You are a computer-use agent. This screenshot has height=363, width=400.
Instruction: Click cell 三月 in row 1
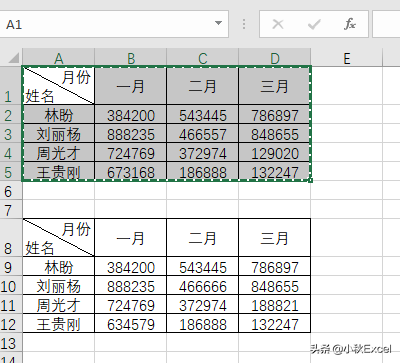[x=275, y=85]
